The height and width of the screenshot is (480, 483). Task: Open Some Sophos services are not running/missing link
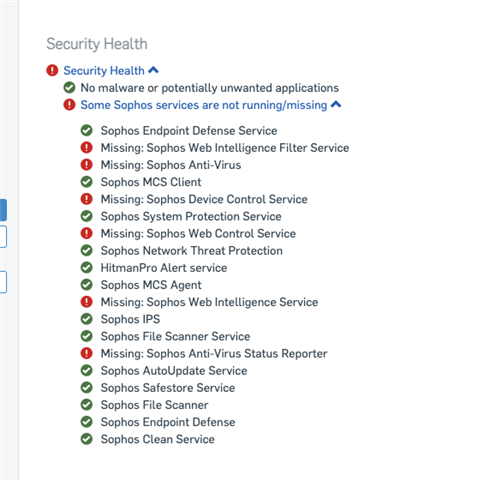[x=204, y=105]
